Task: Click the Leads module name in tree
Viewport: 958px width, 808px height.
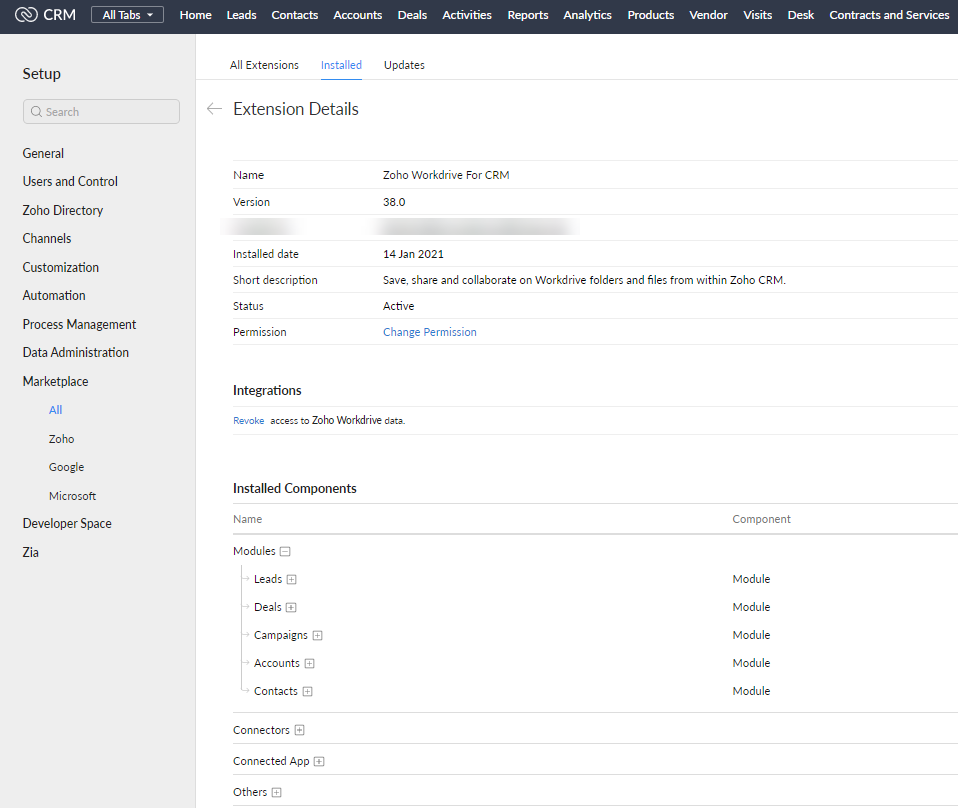Action: (268, 579)
